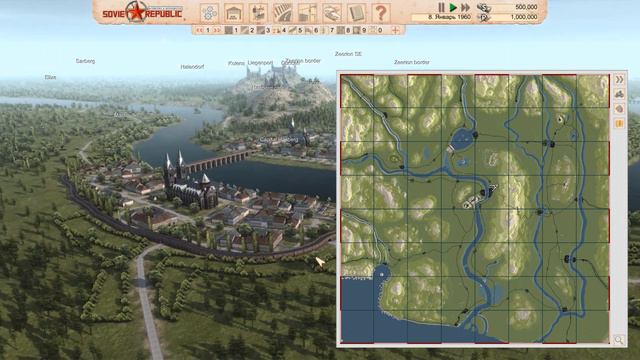Select shortcut slot 3 icon

tap(261, 30)
